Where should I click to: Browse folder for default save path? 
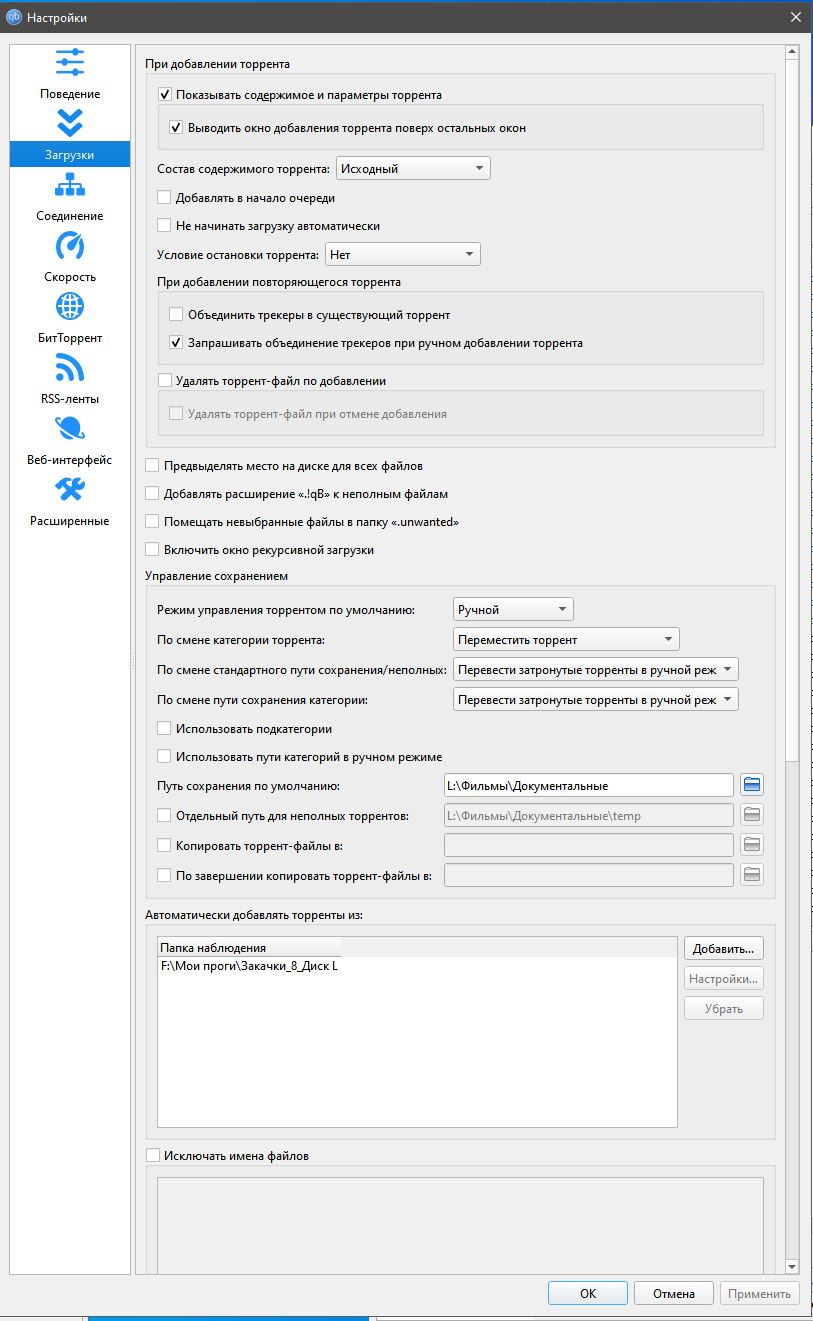click(x=752, y=786)
